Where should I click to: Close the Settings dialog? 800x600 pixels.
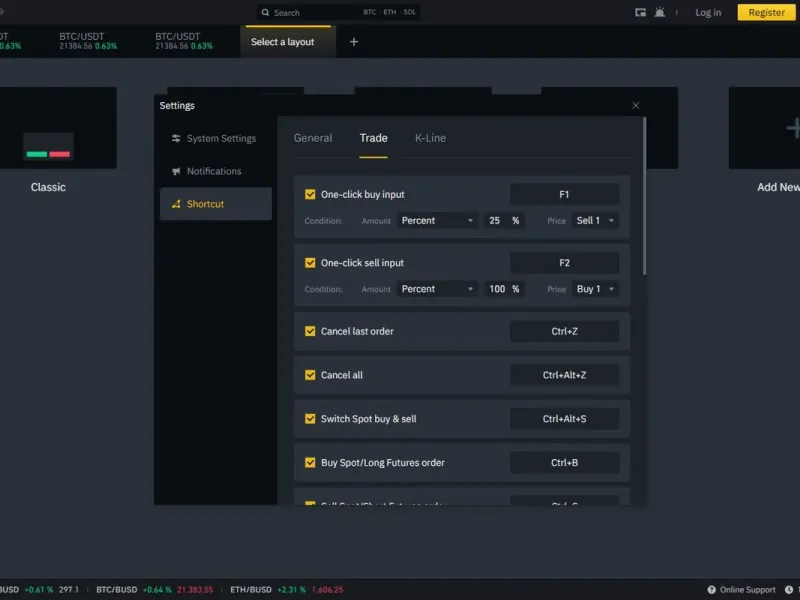click(x=635, y=105)
